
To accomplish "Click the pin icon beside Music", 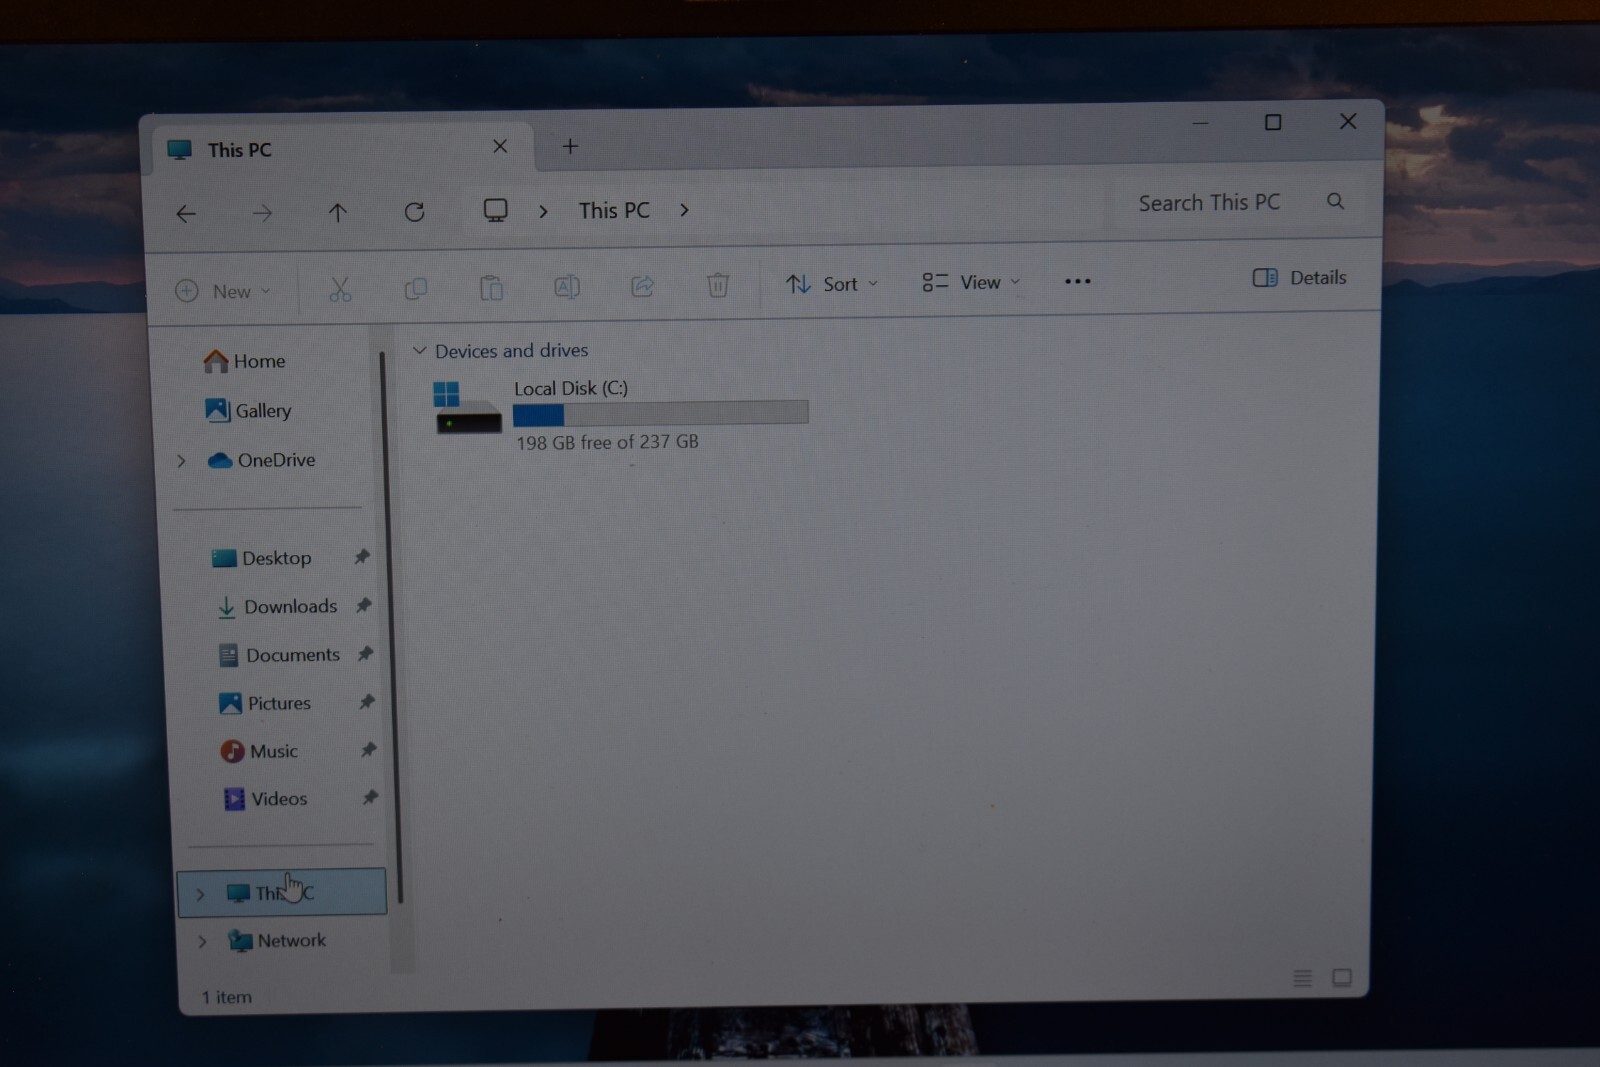I will (368, 749).
